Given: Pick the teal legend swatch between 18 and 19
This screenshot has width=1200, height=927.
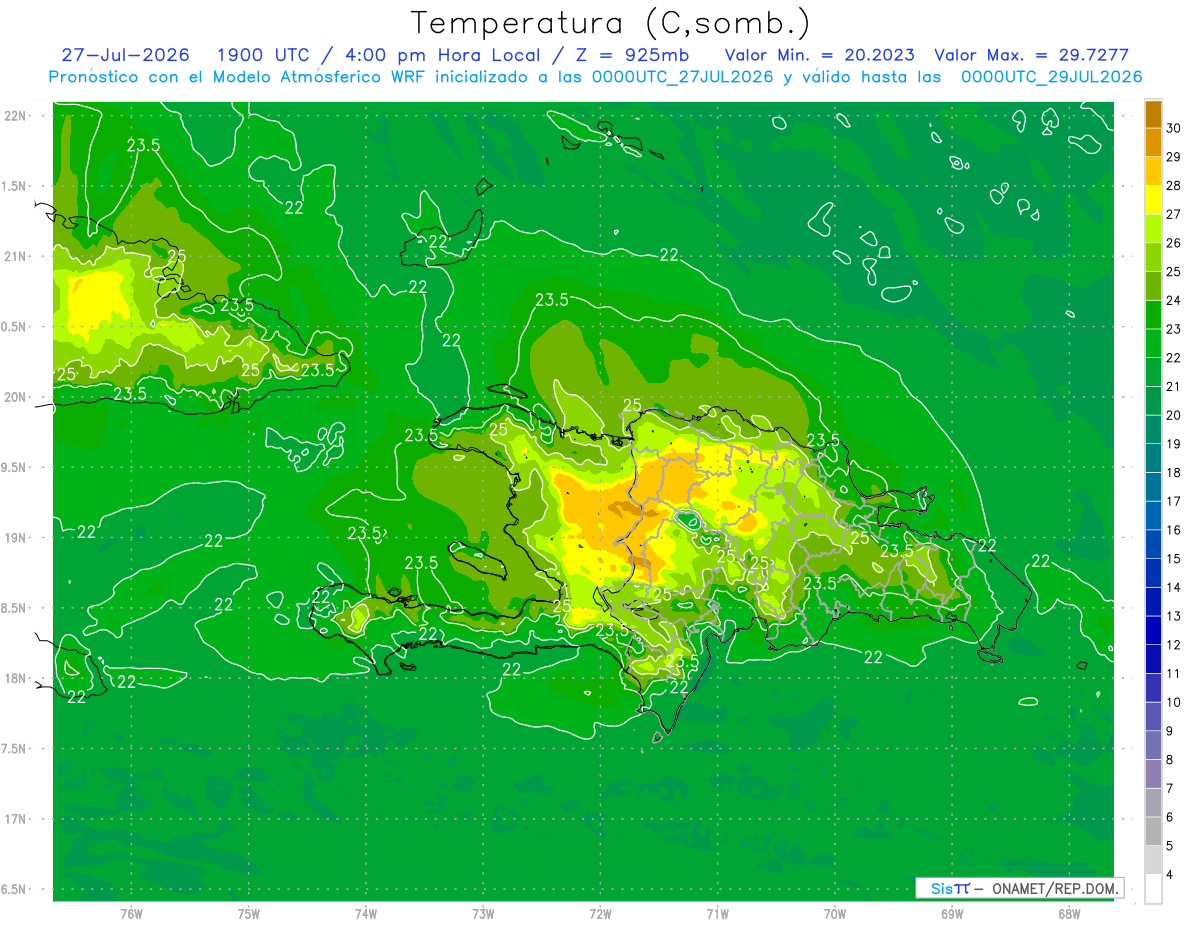Looking at the screenshot, I should pyautogui.click(x=1153, y=458).
